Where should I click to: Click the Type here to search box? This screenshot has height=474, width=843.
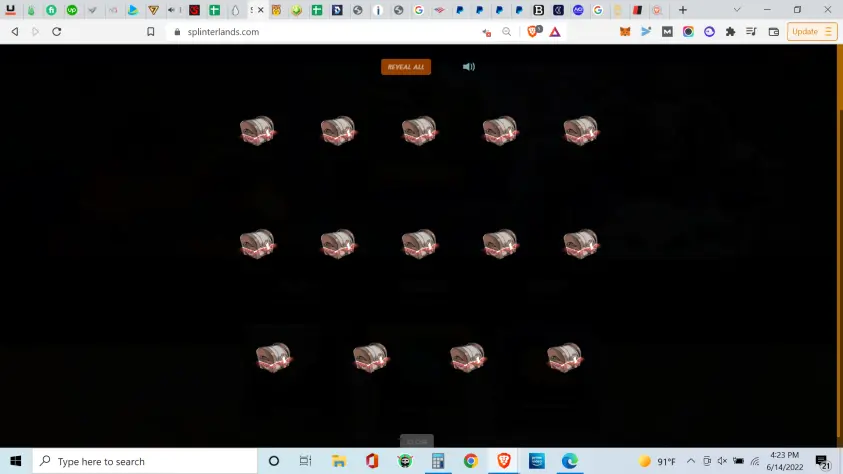coord(145,461)
